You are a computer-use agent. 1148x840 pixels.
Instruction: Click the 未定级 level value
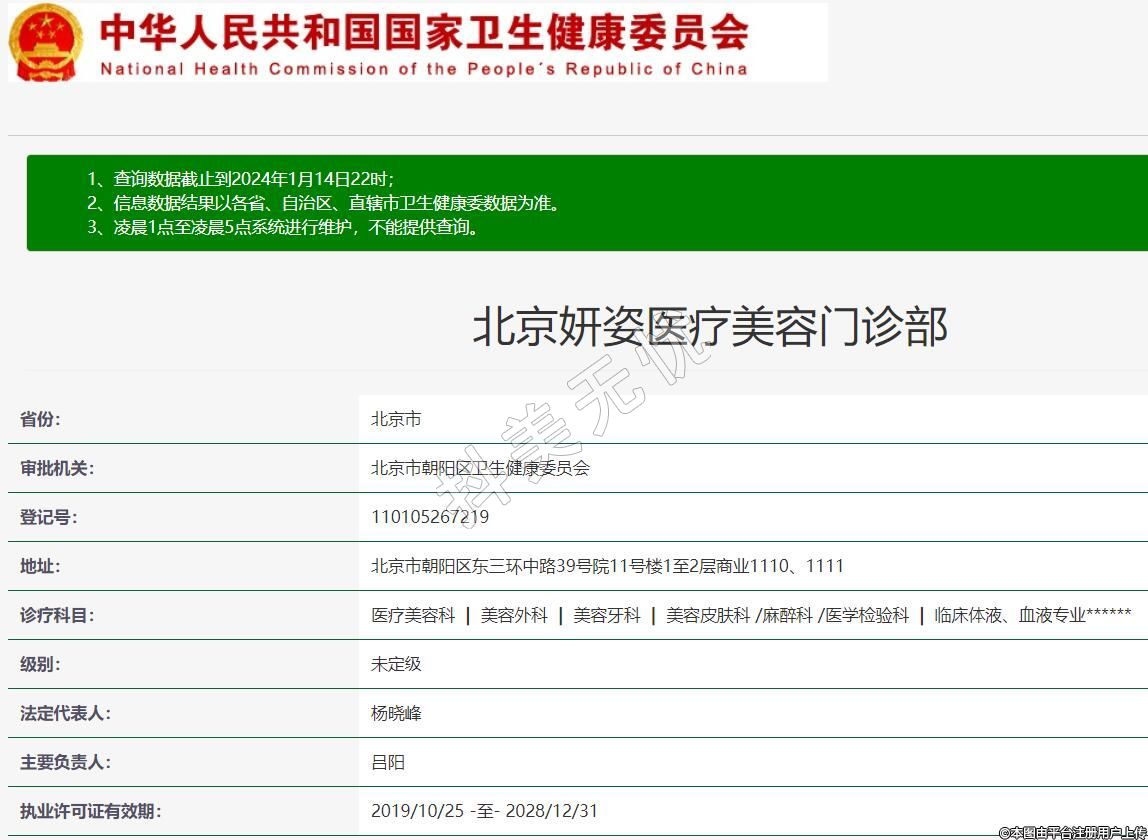pos(396,664)
